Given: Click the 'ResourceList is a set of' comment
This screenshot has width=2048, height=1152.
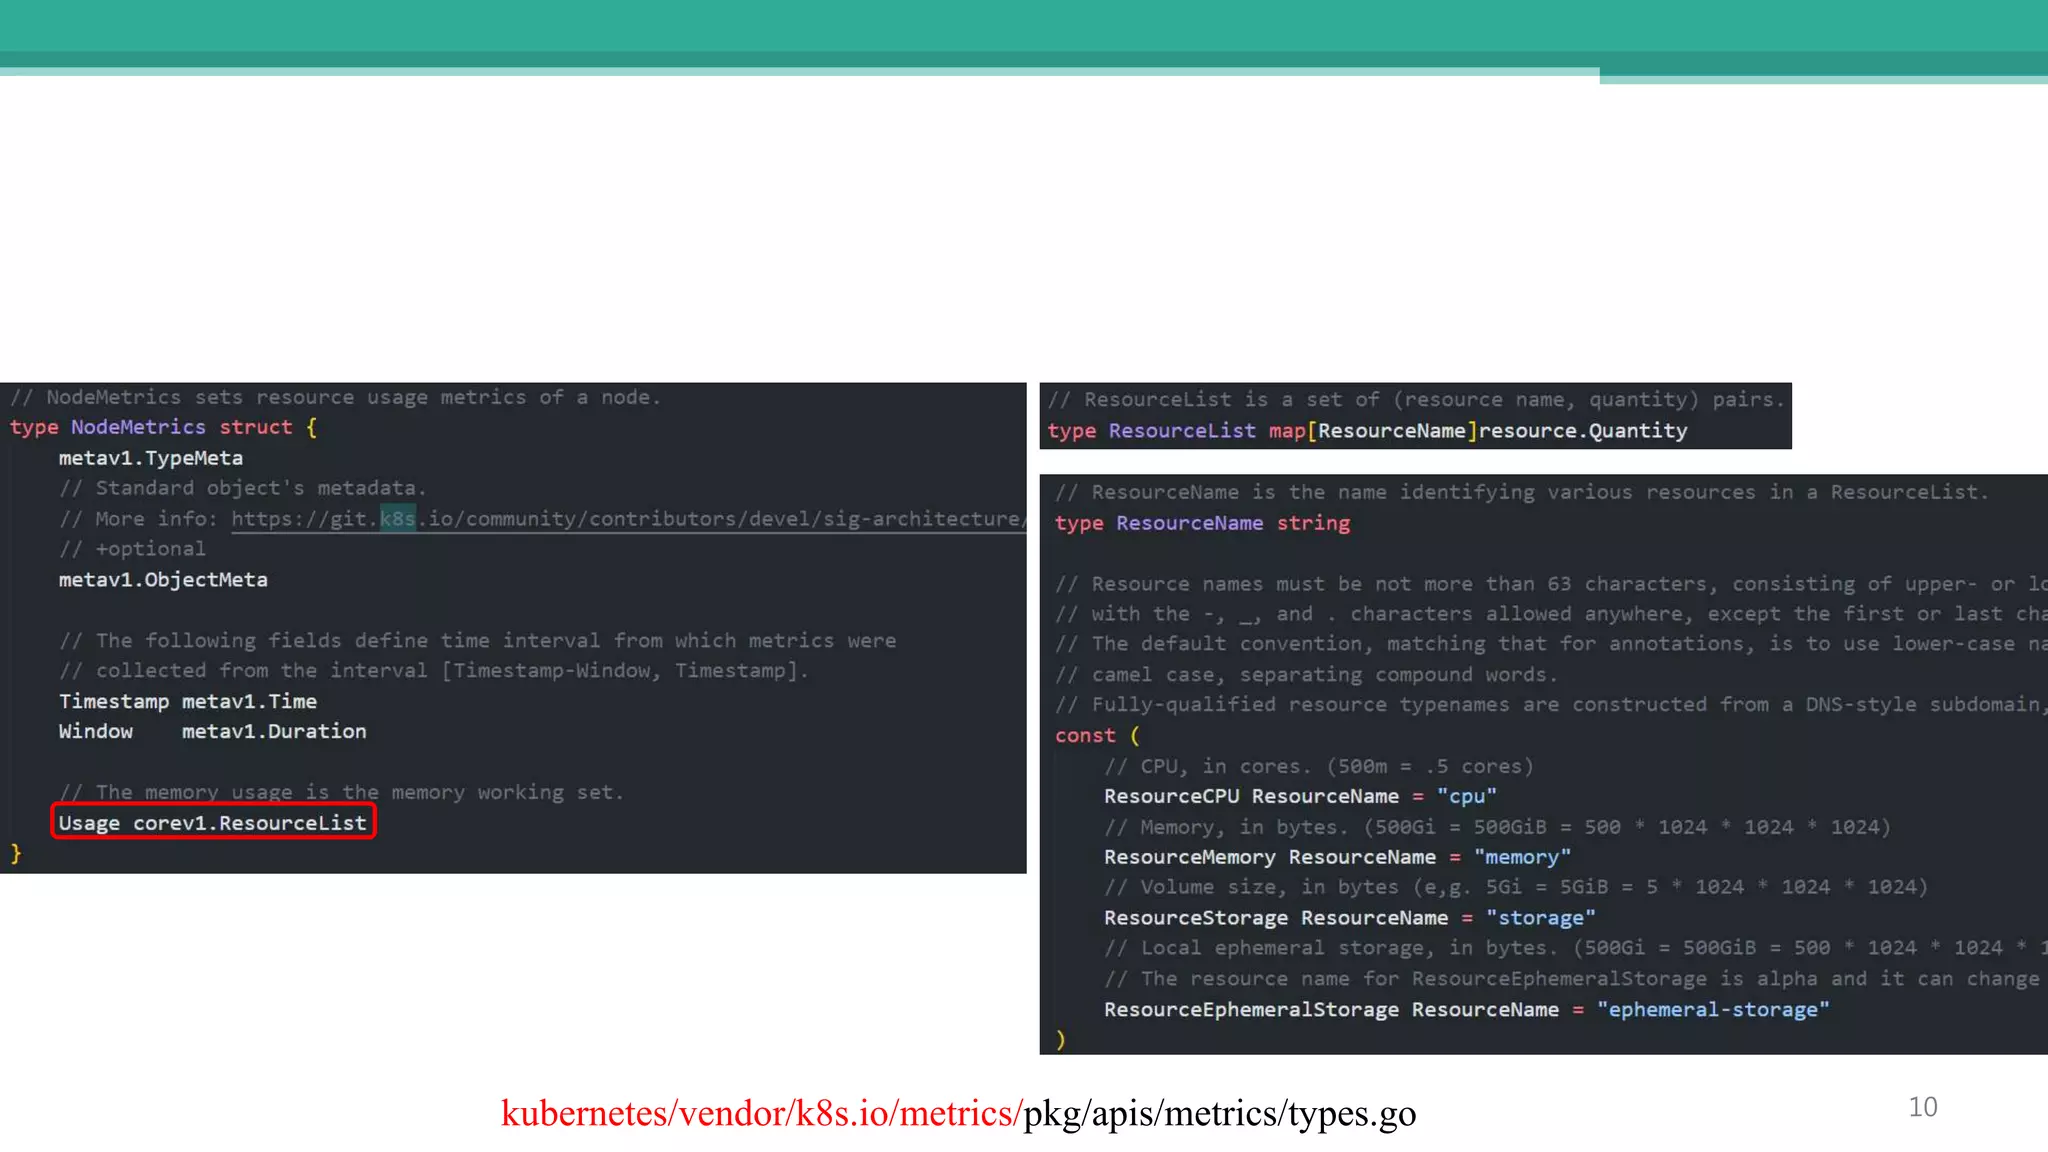Looking at the screenshot, I should click(x=1416, y=400).
